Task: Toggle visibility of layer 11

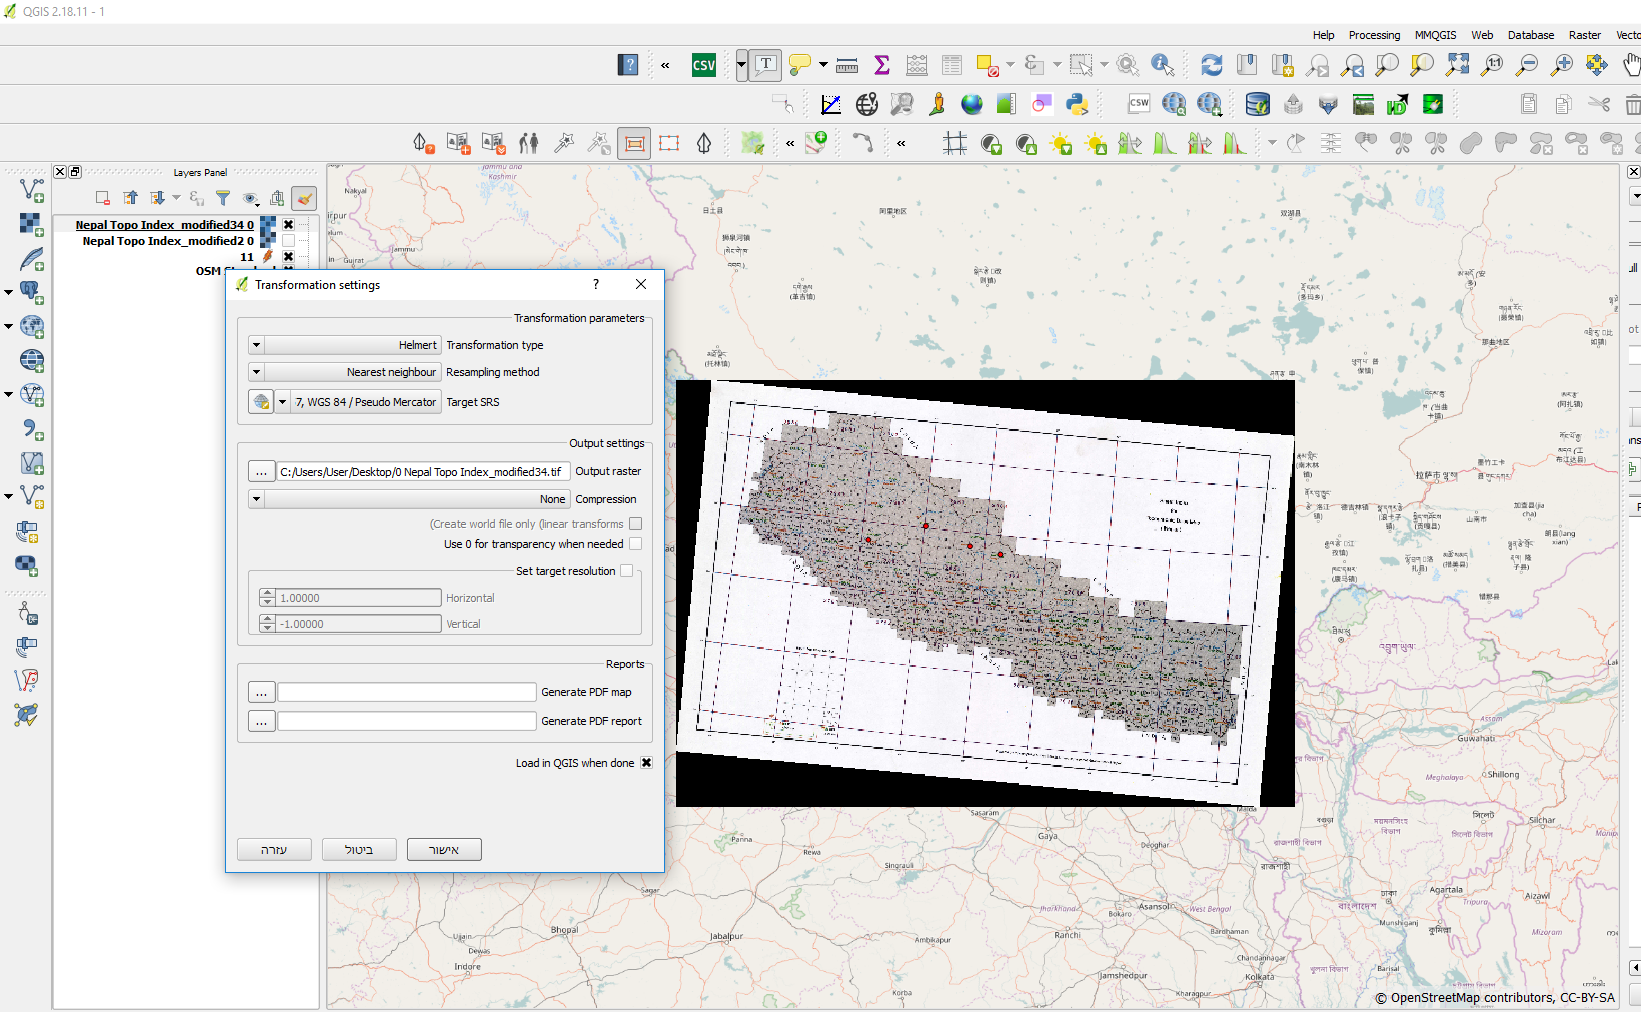Action: point(288,257)
